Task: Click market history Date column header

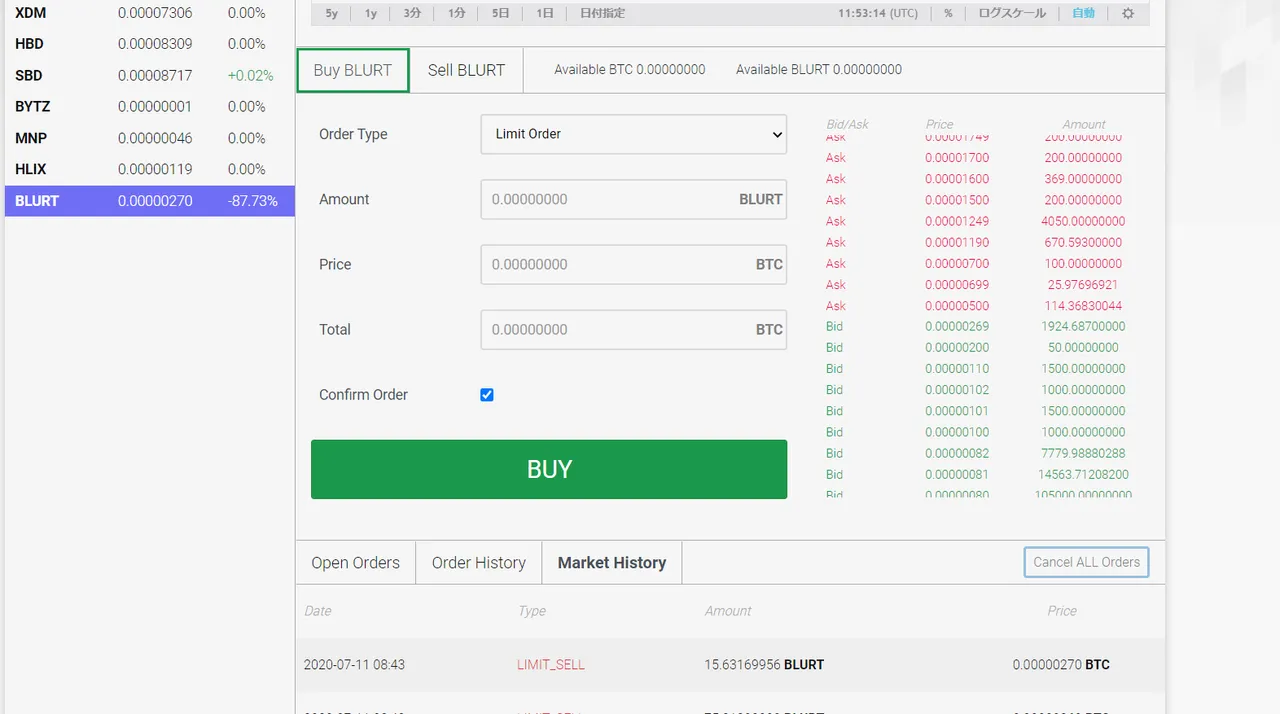Action: [318, 611]
